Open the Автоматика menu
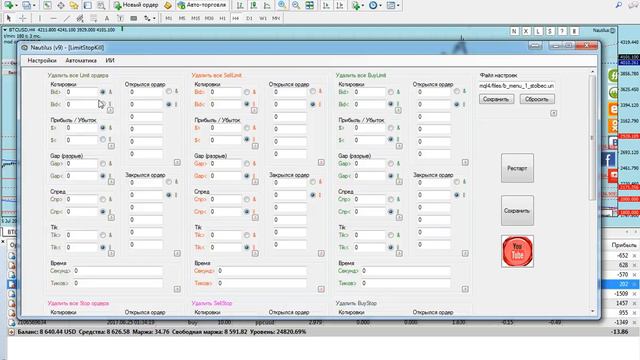 coord(81,60)
